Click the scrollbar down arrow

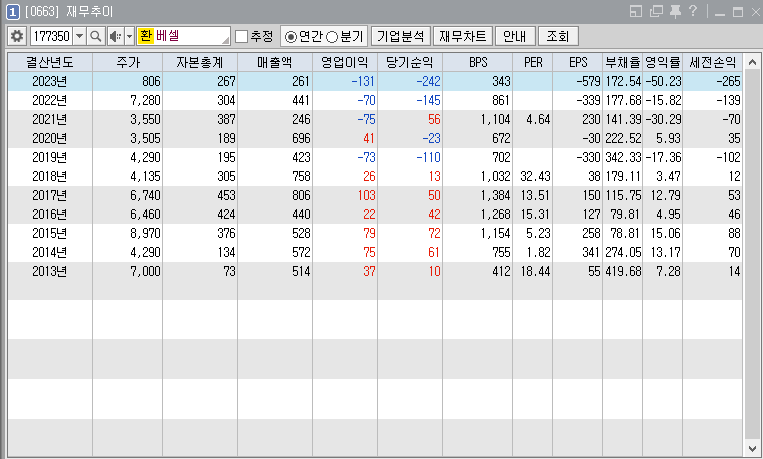click(752, 448)
